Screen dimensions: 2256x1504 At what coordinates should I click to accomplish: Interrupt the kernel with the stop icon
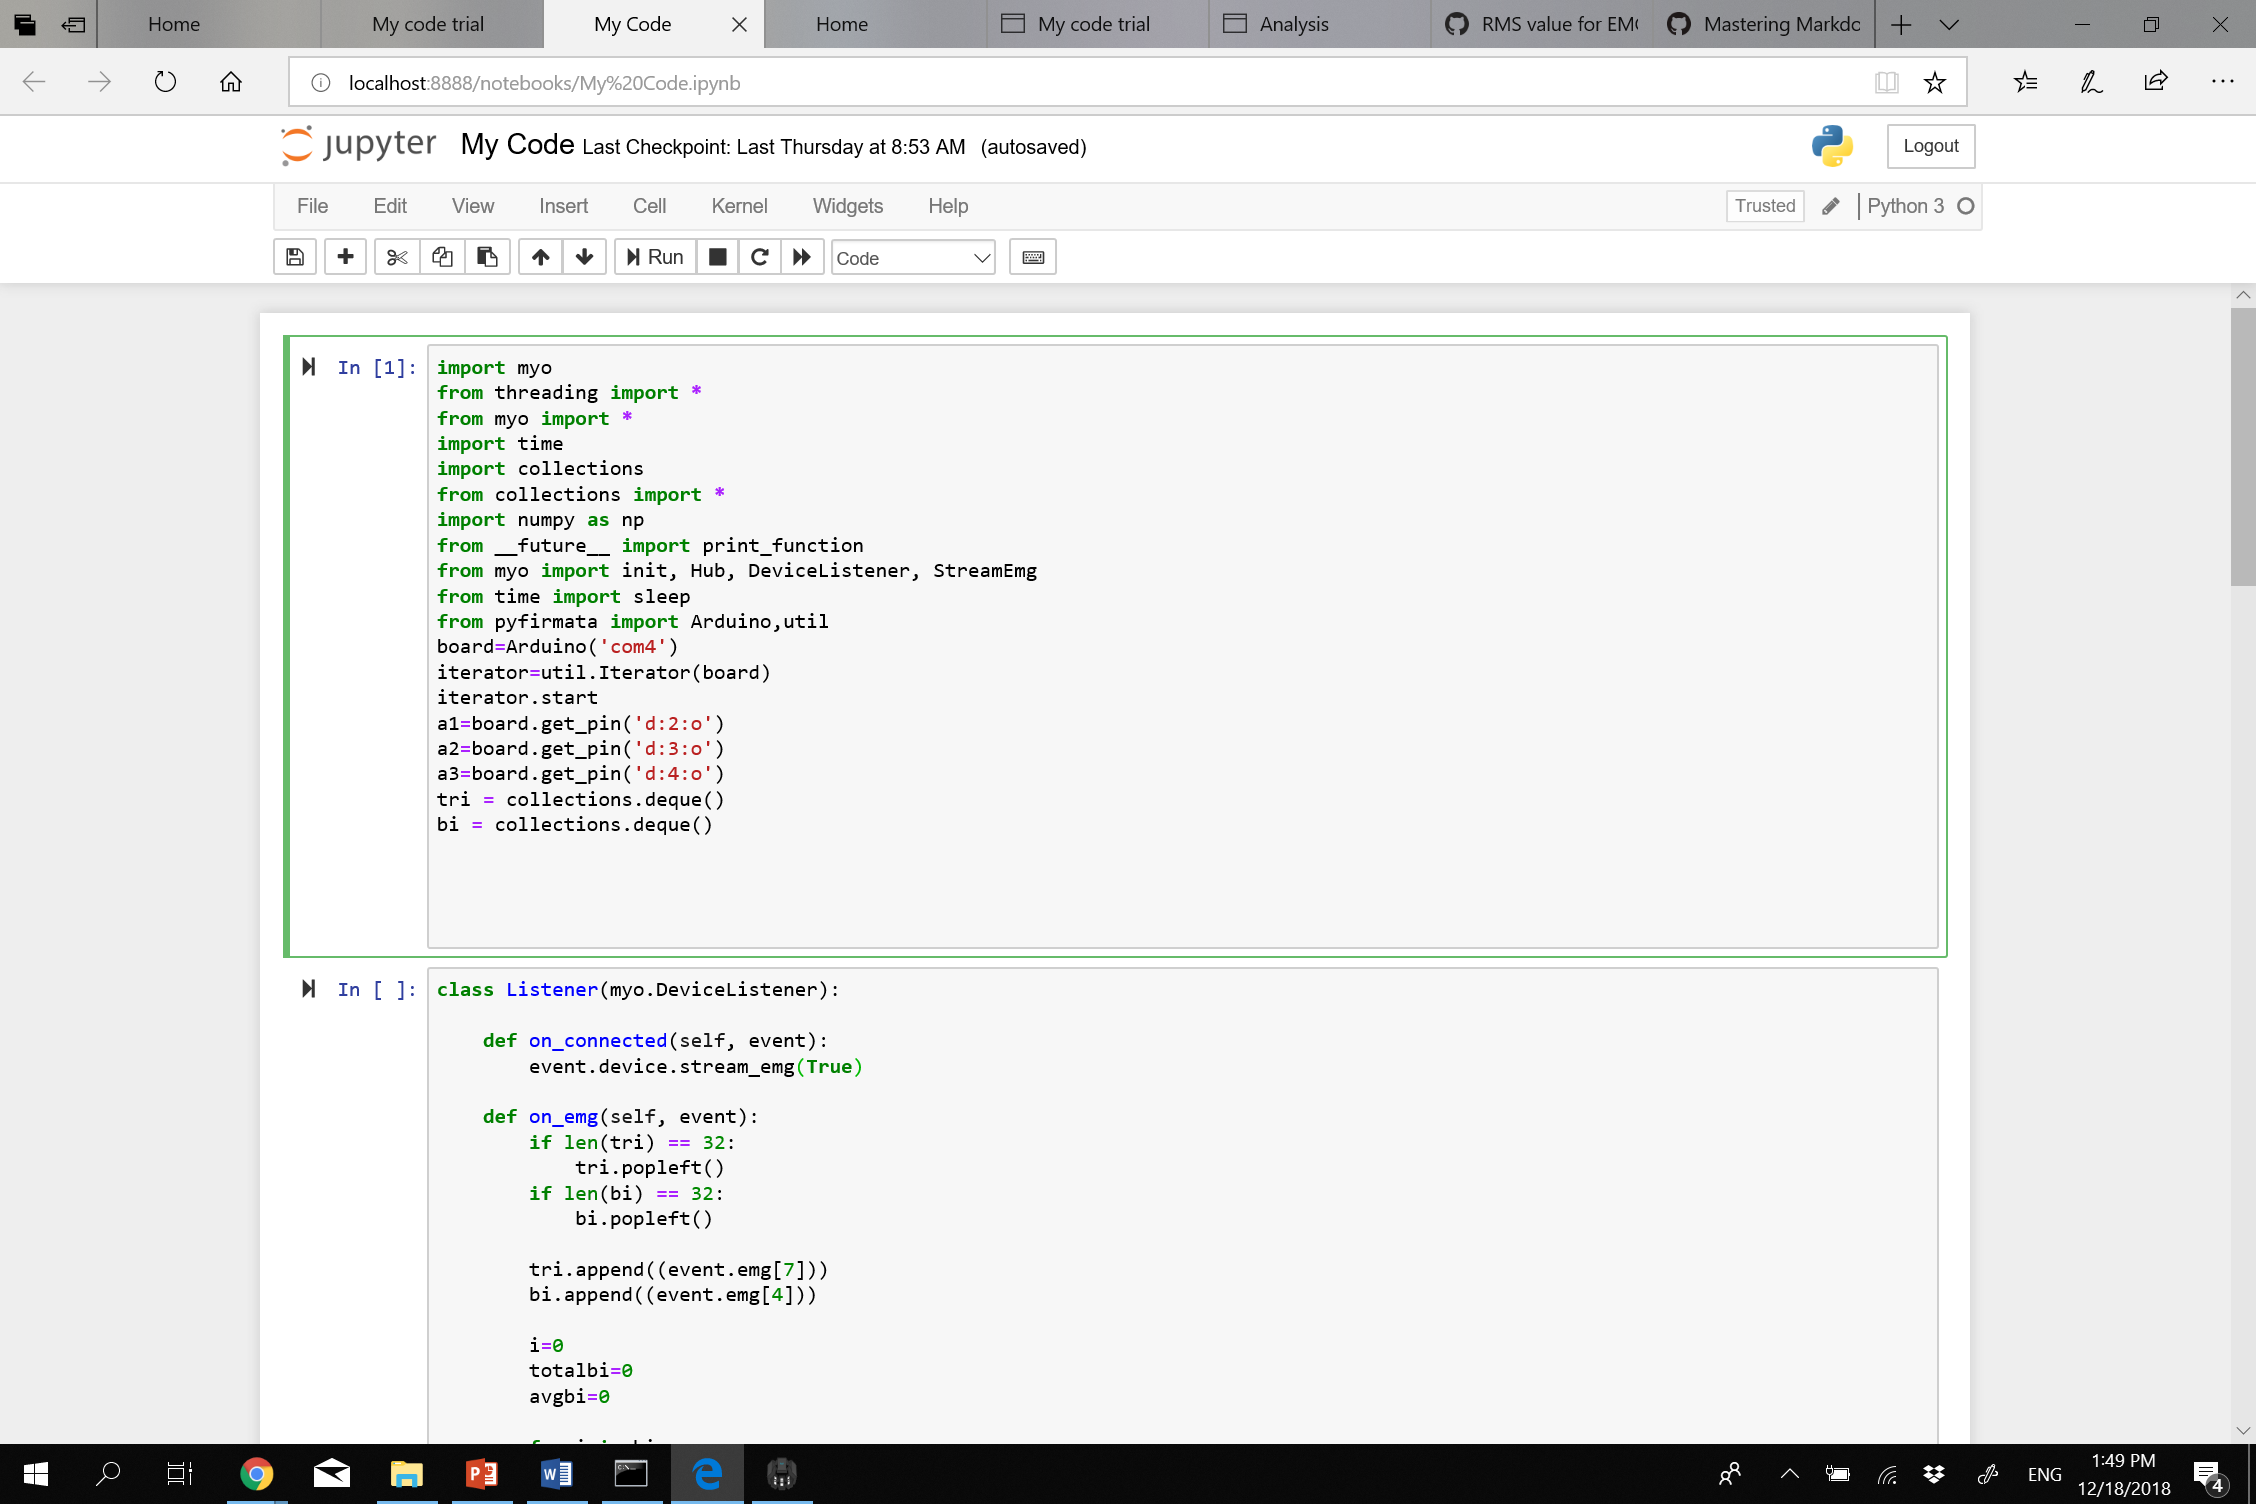[x=716, y=257]
